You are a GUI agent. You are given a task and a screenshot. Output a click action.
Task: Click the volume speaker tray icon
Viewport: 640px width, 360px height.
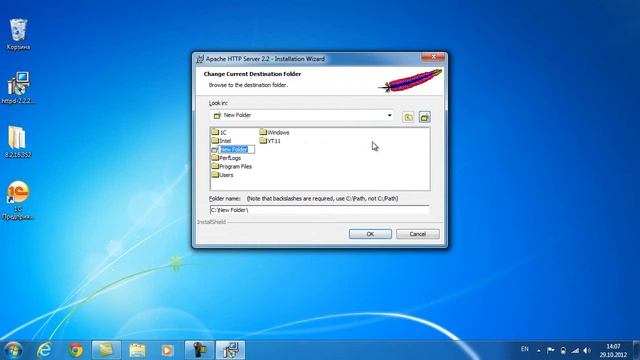click(x=587, y=350)
